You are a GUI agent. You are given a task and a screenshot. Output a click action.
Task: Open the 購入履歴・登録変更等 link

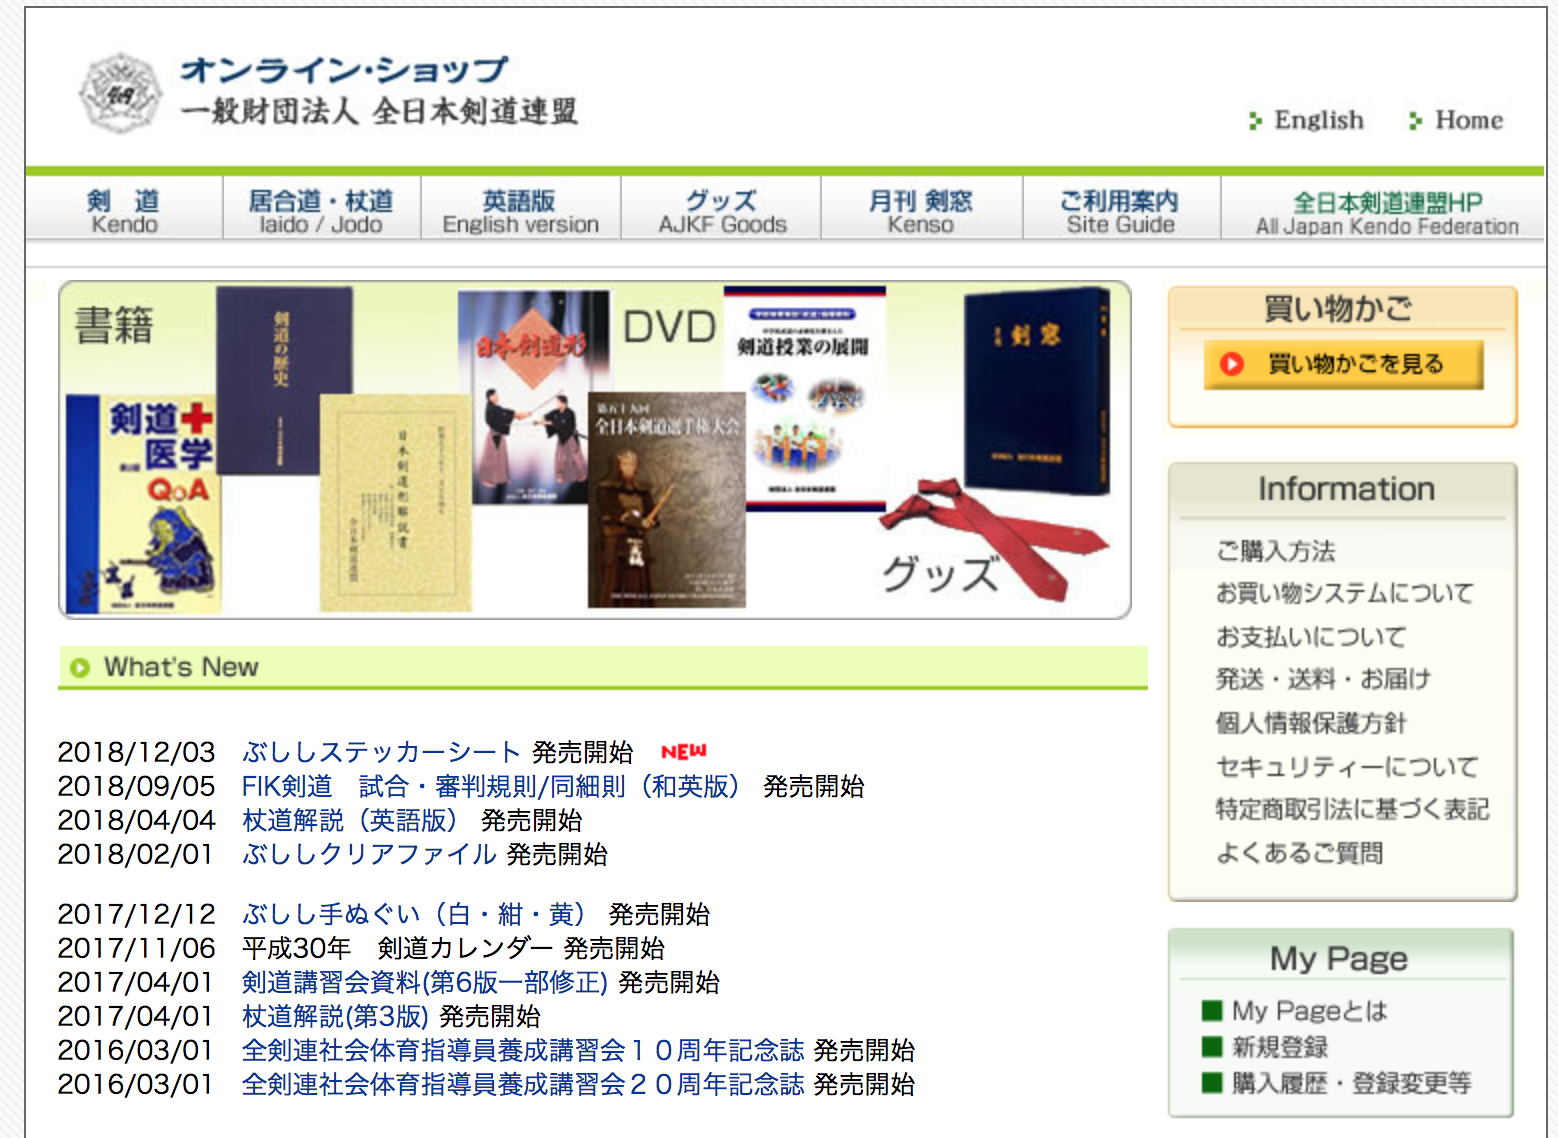(1351, 1083)
